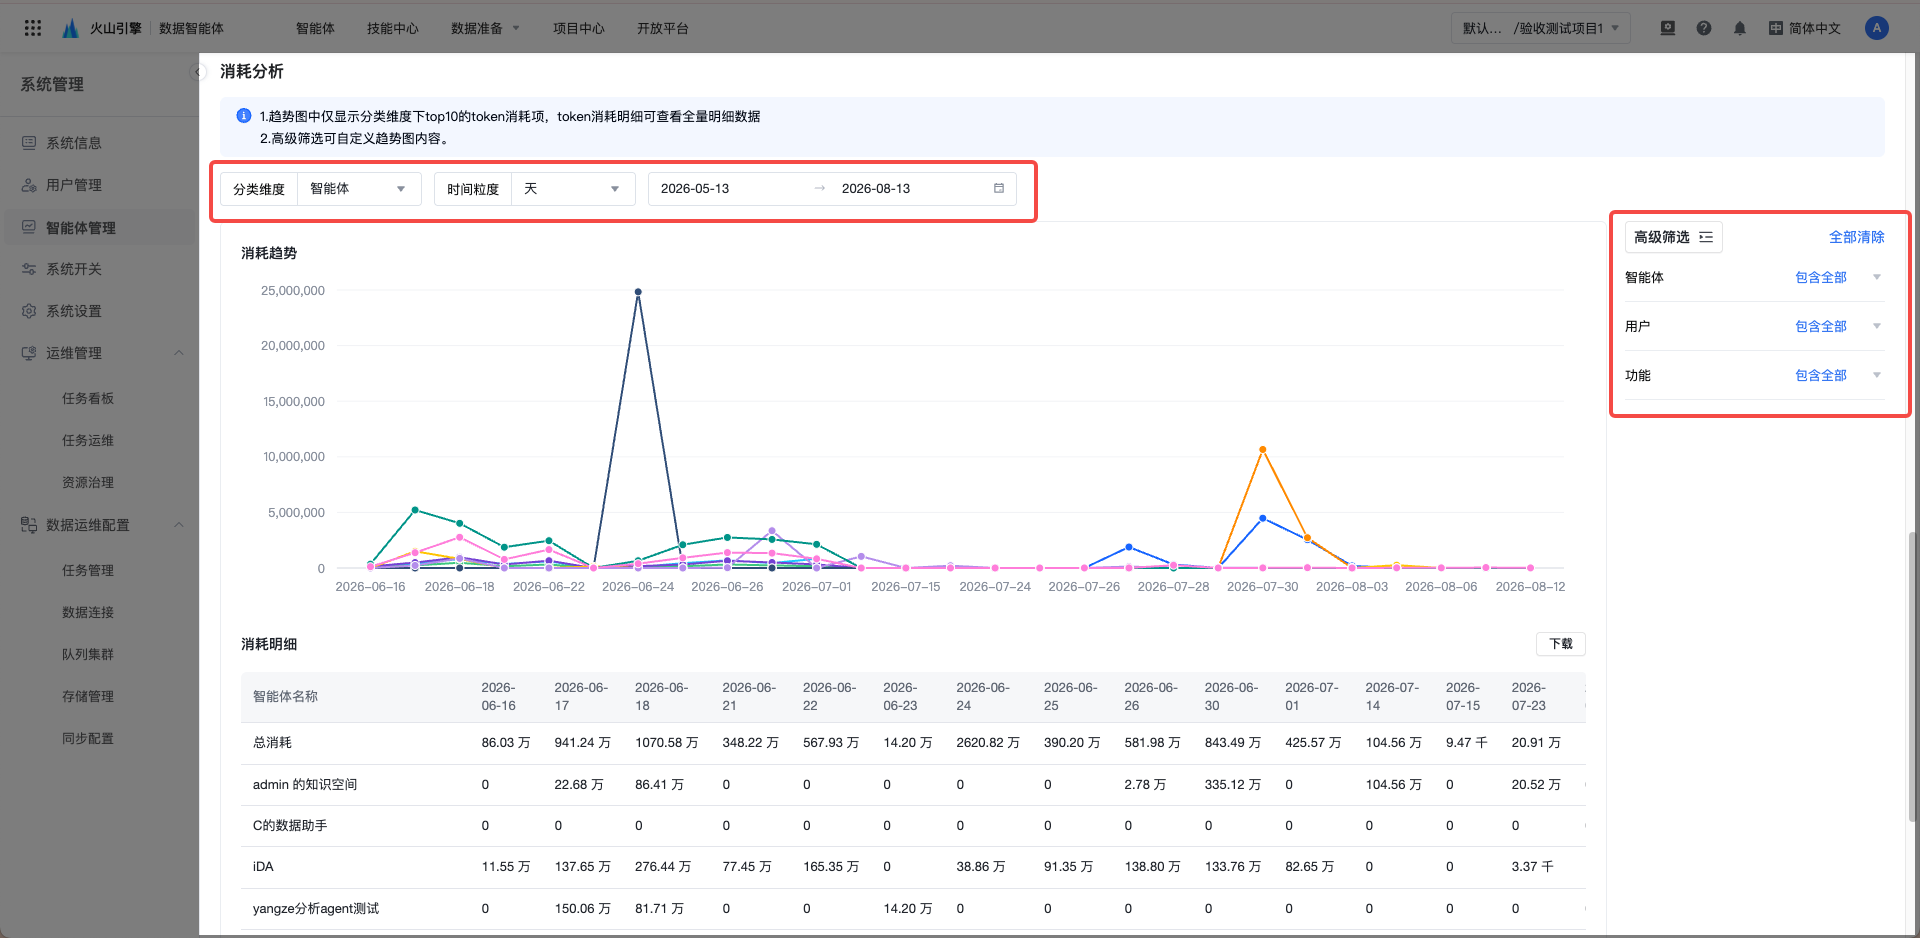The height and width of the screenshot is (938, 1920).
Task: Click the 下载 download button
Action: [1561, 644]
